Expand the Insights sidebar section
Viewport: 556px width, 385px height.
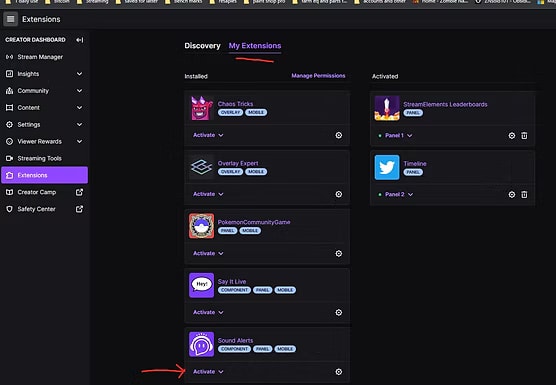(x=44, y=74)
